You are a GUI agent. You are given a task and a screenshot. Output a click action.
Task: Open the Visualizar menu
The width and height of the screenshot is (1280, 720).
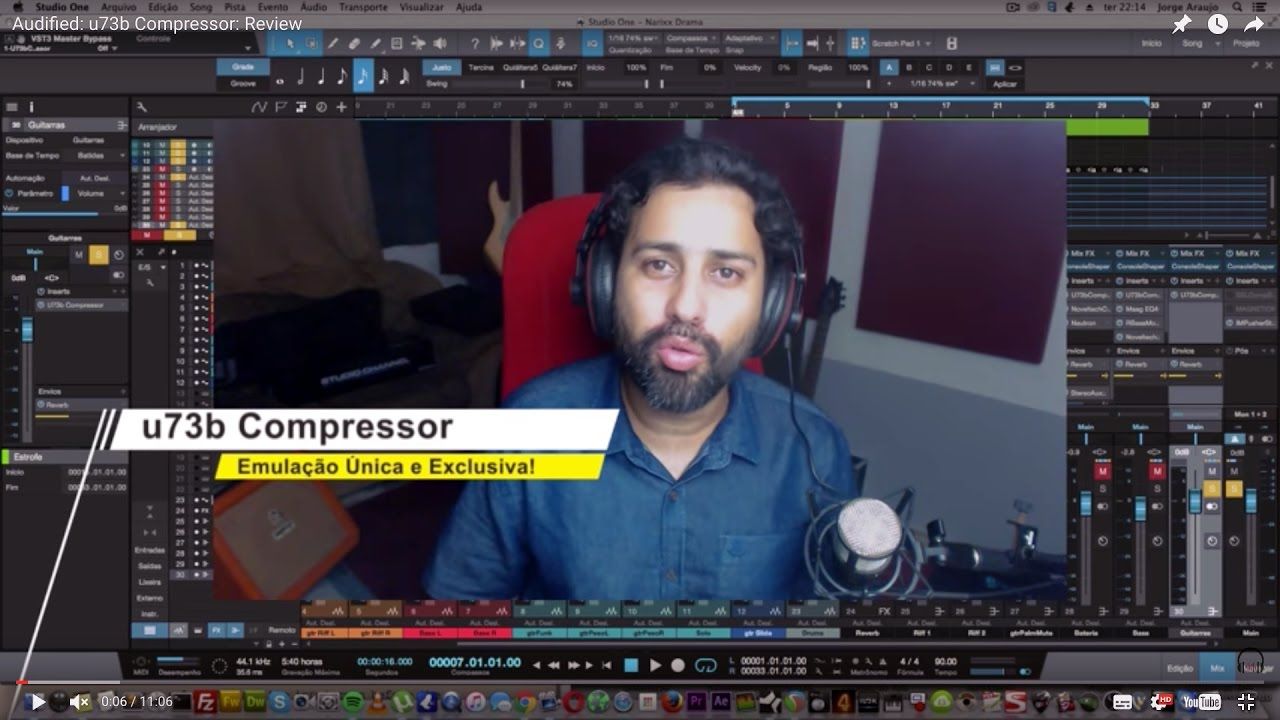point(421,7)
